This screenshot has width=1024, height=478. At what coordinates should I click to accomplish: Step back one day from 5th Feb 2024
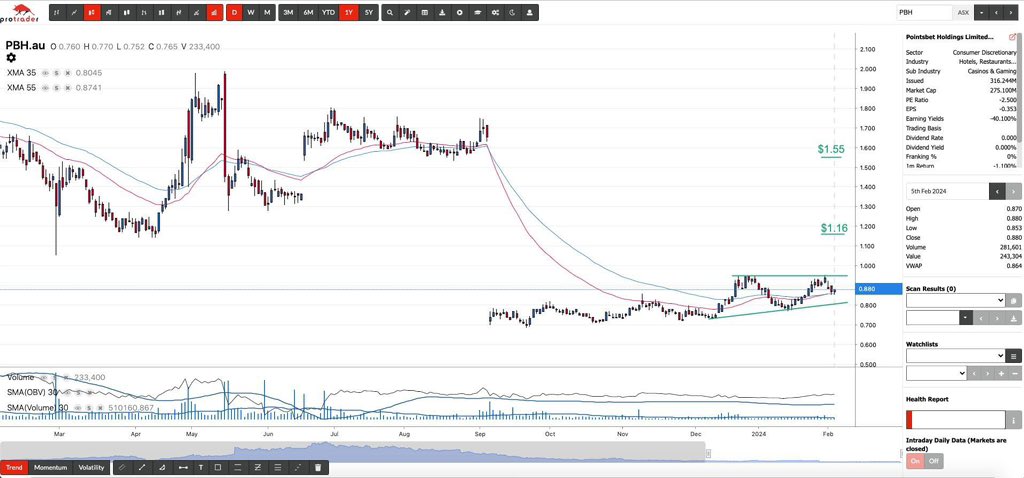tap(997, 191)
